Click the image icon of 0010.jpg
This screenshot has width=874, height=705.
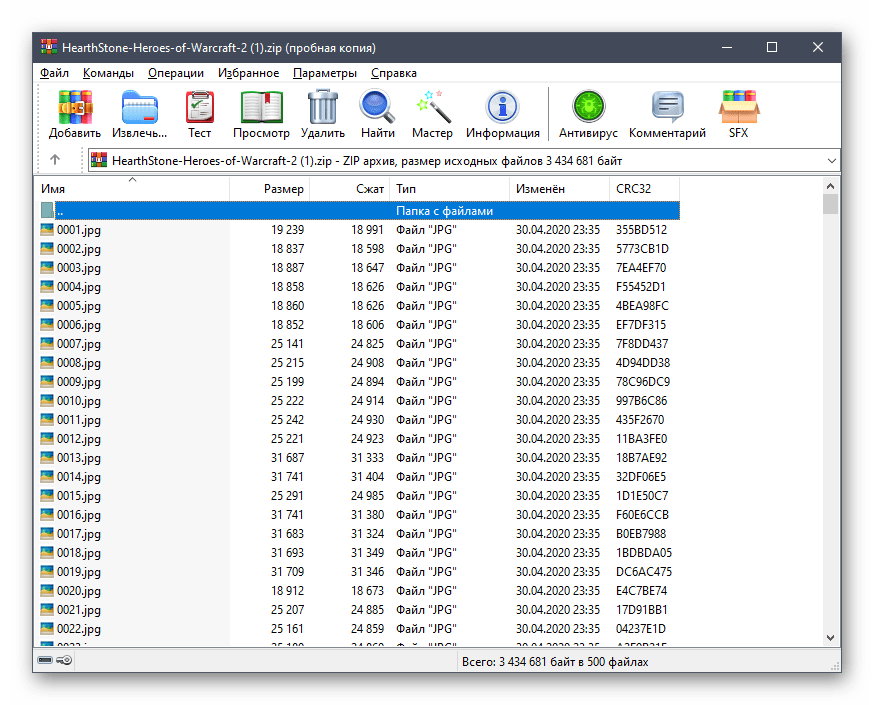47,400
